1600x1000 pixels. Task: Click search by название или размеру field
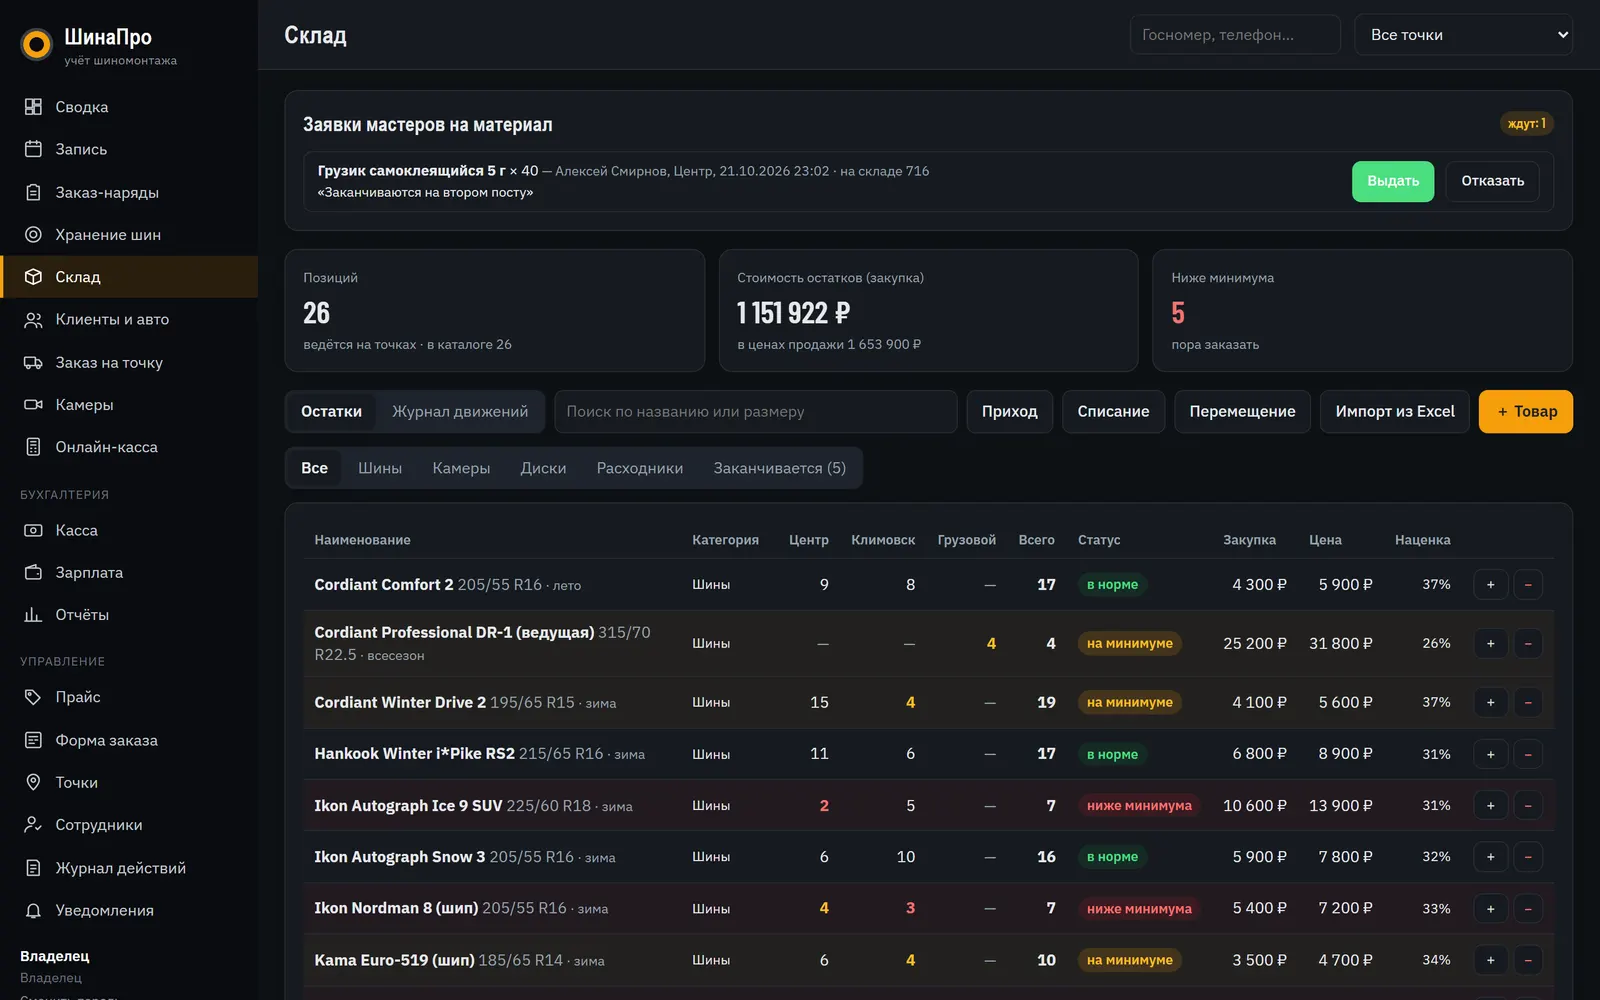756,412
